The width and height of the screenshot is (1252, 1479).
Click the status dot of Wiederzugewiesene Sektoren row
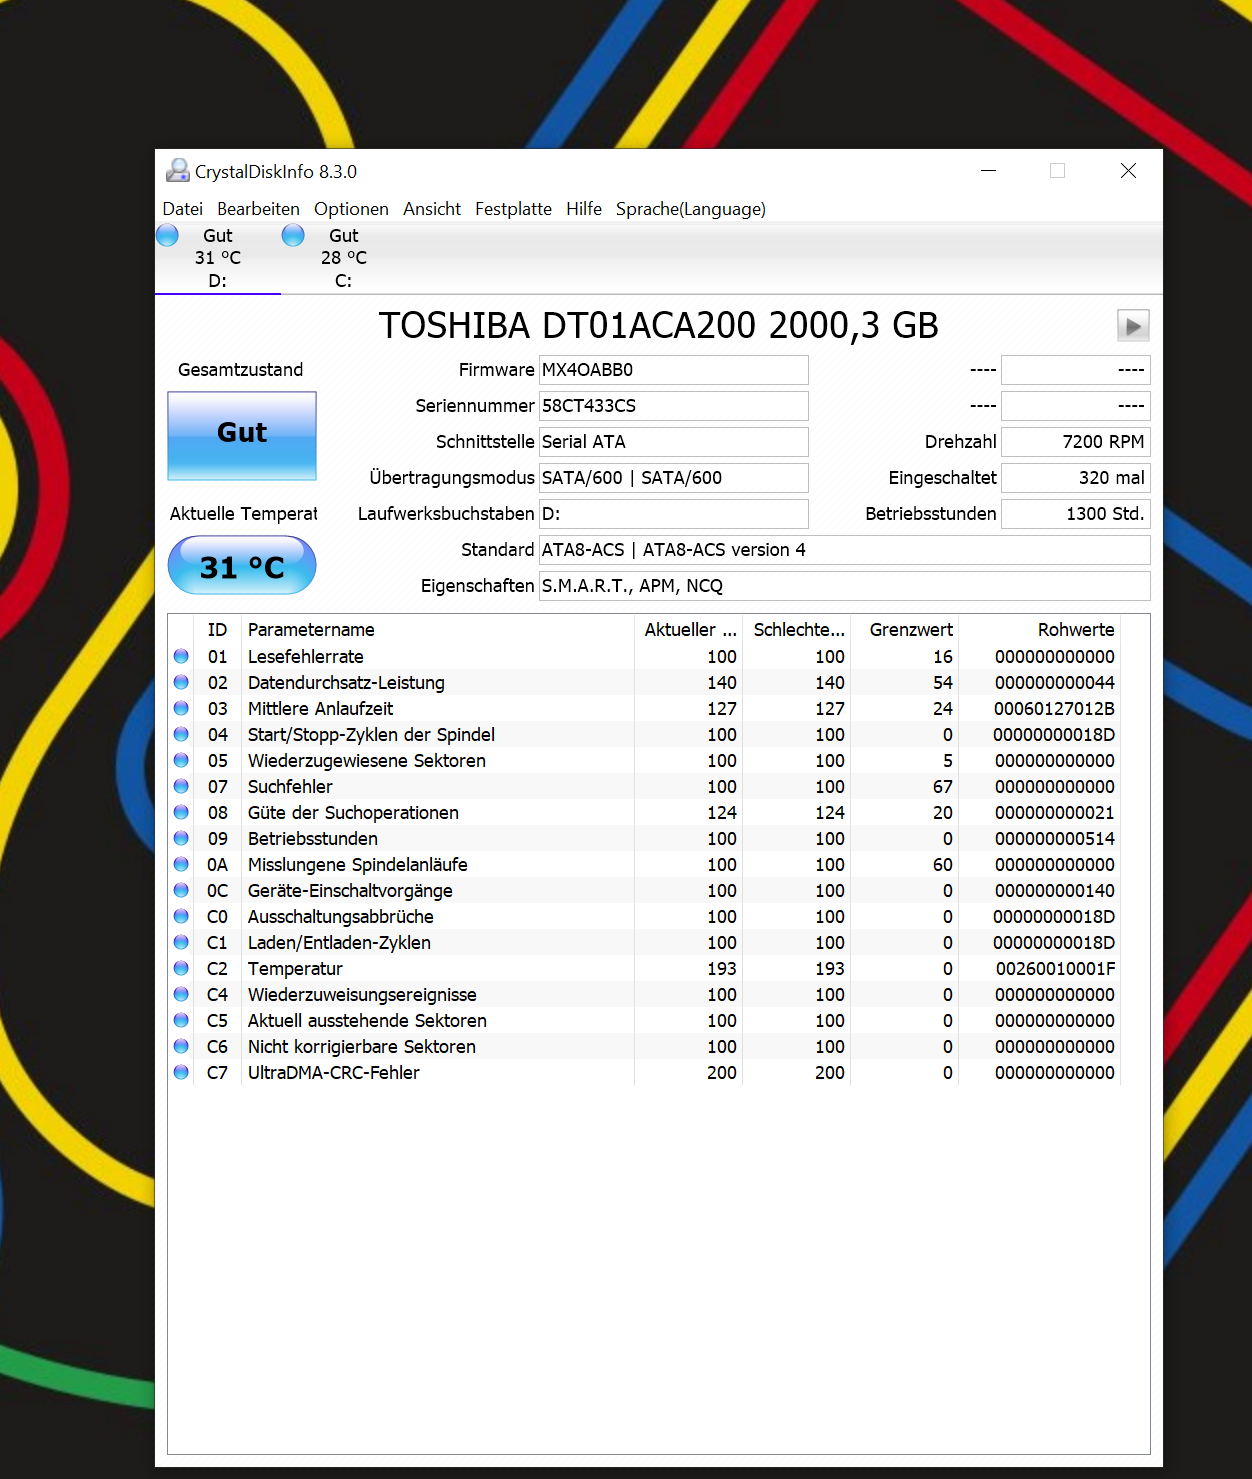click(x=181, y=760)
